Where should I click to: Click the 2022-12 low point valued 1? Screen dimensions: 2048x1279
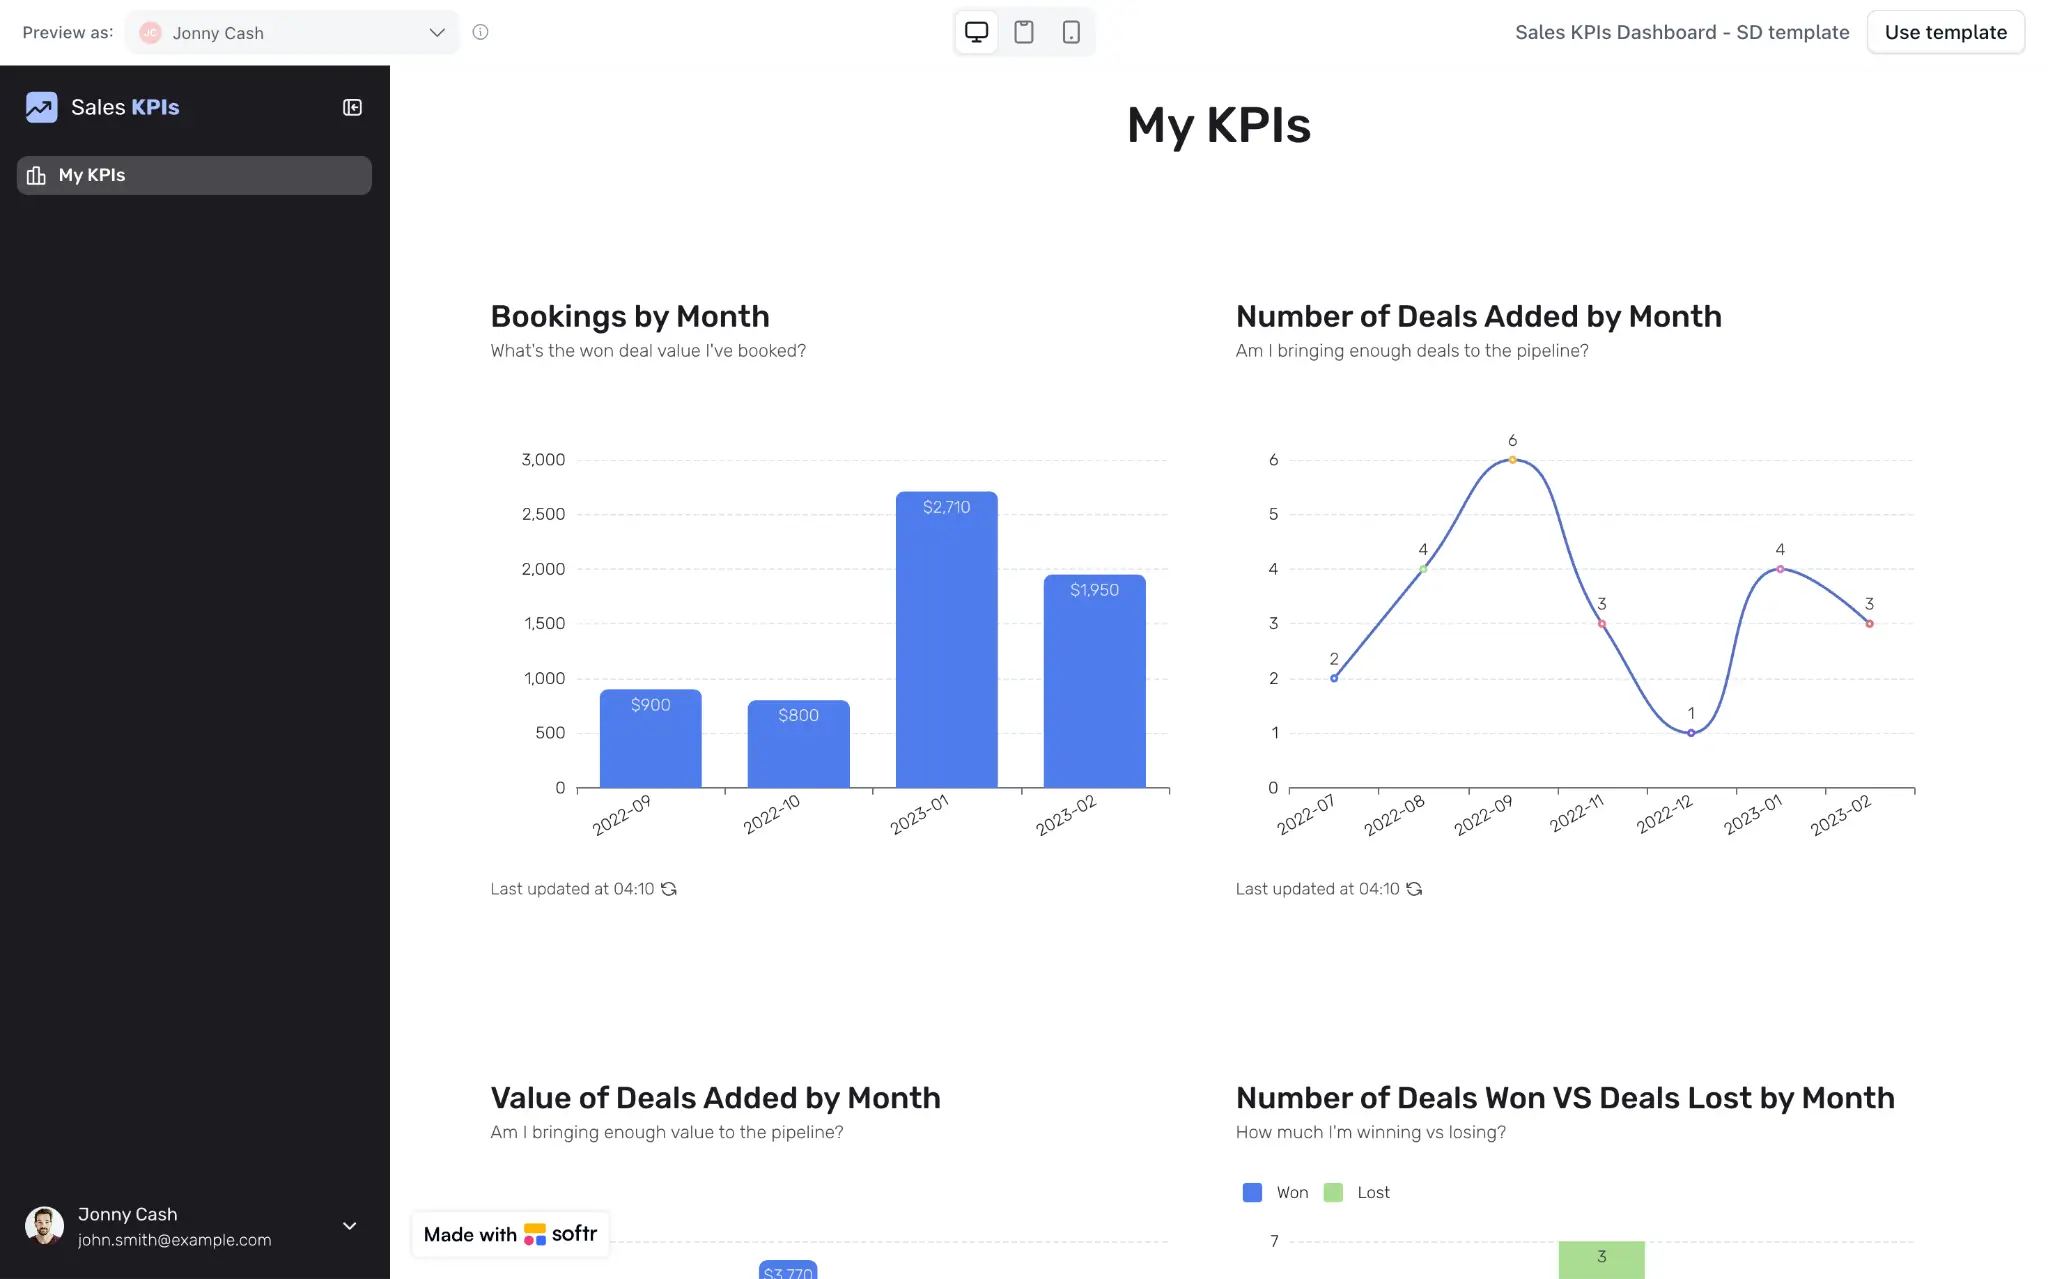[1691, 733]
